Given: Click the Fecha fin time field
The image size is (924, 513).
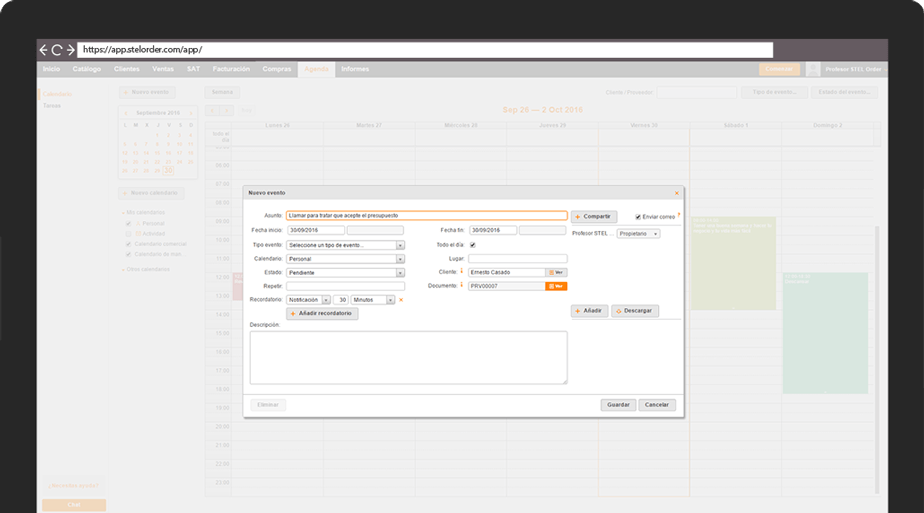Looking at the screenshot, I should click(x=543, y=230).
